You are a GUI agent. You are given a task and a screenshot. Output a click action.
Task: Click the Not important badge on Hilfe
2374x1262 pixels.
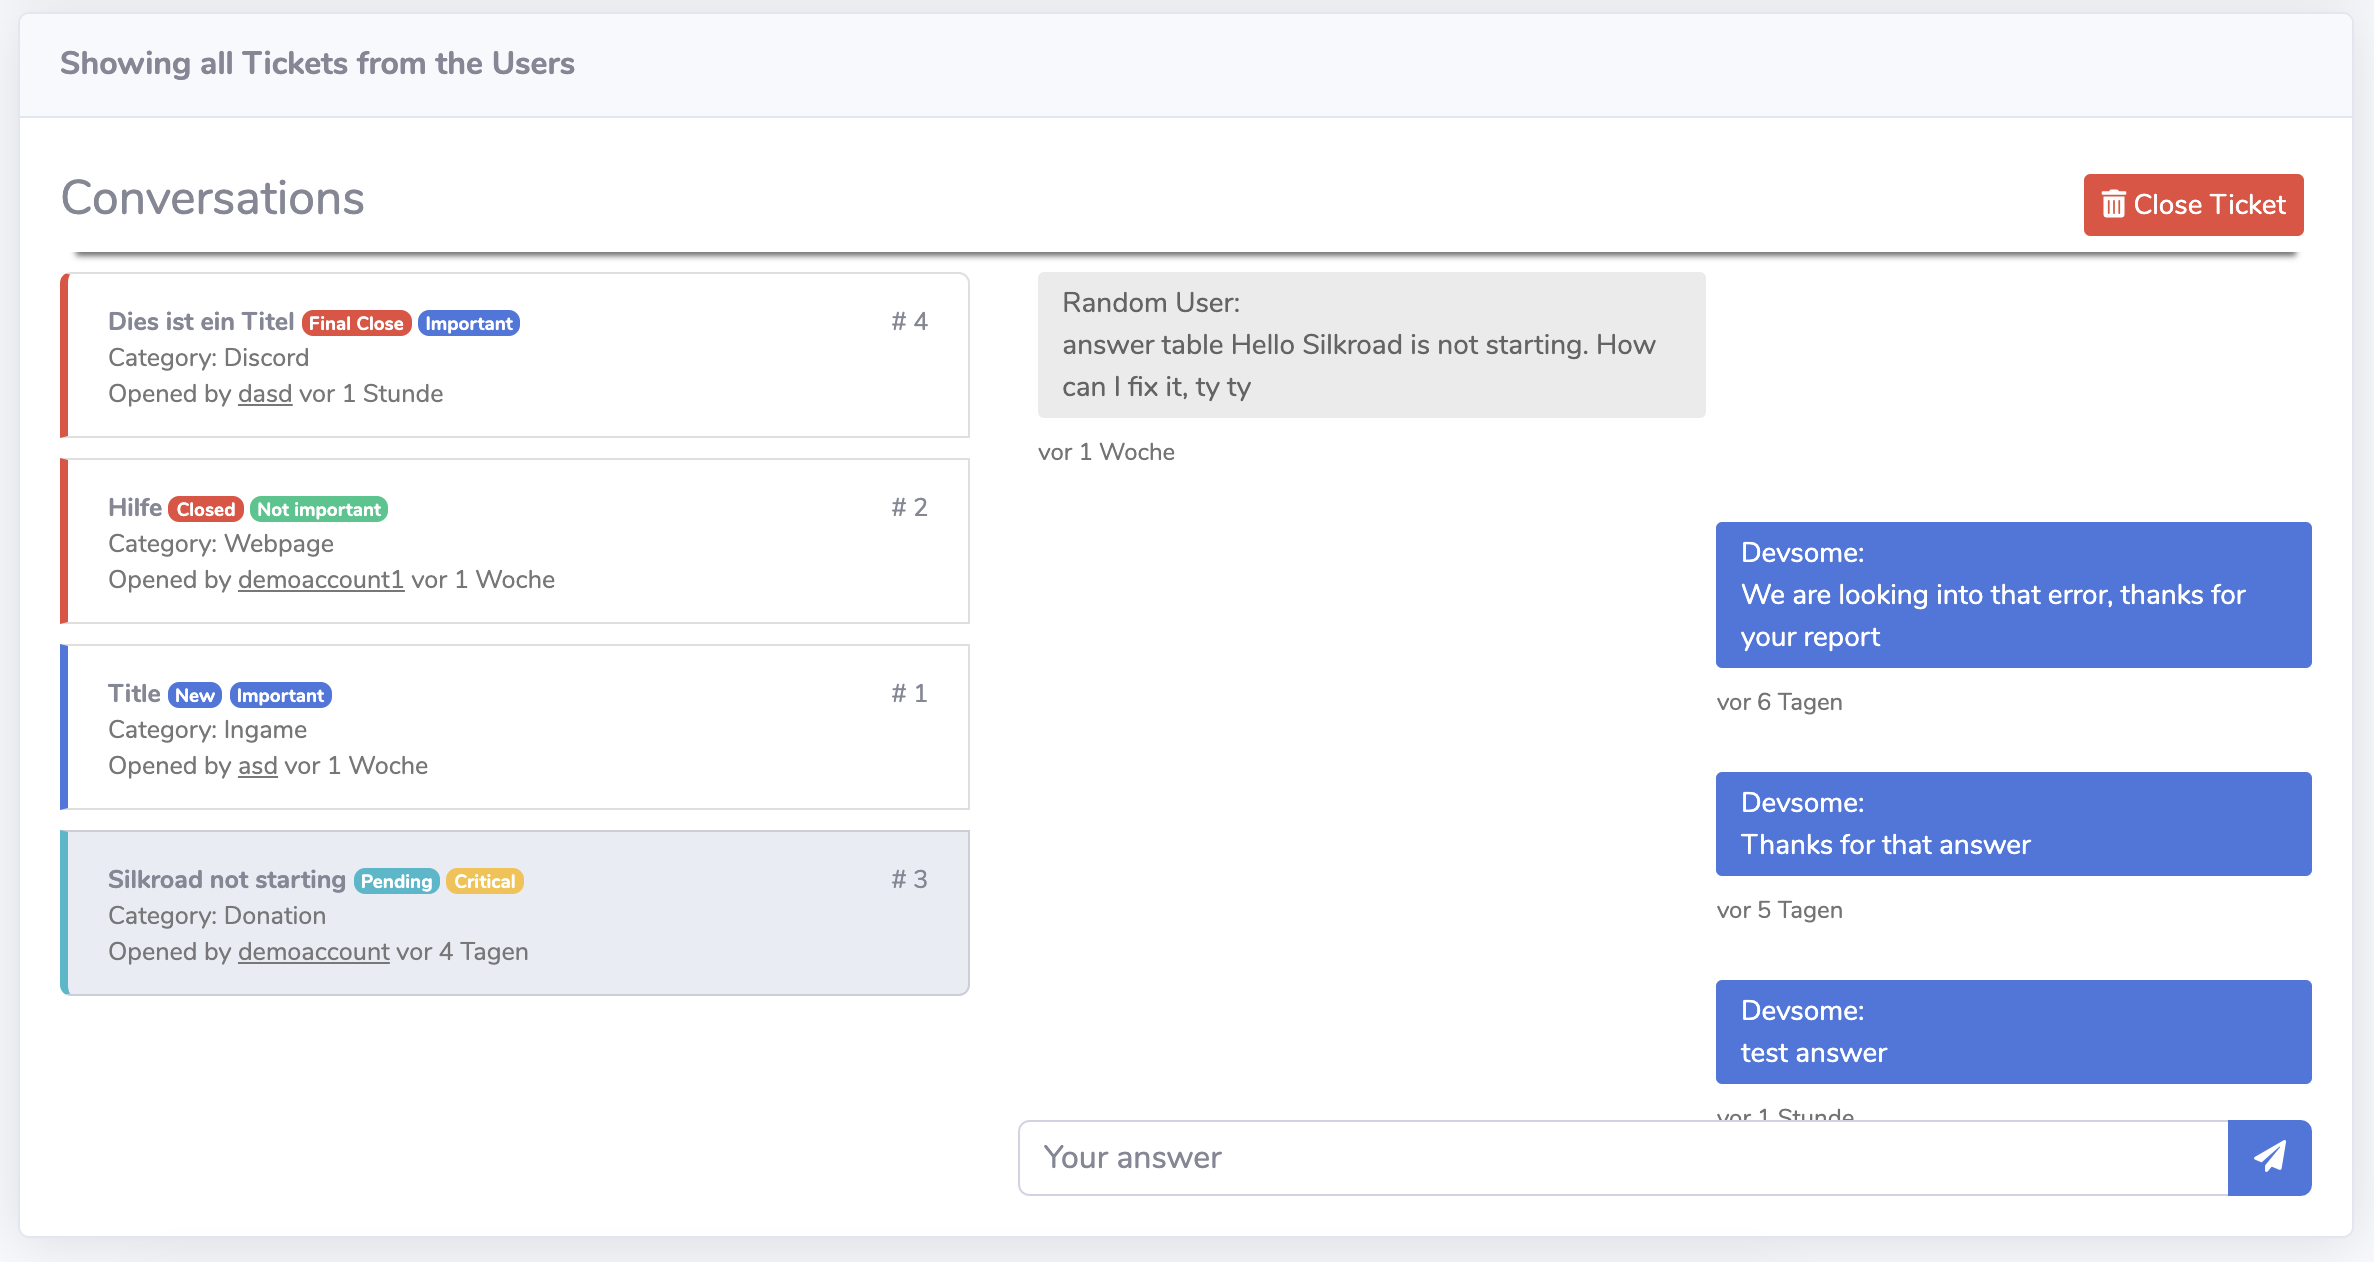[x=320, y=509]
